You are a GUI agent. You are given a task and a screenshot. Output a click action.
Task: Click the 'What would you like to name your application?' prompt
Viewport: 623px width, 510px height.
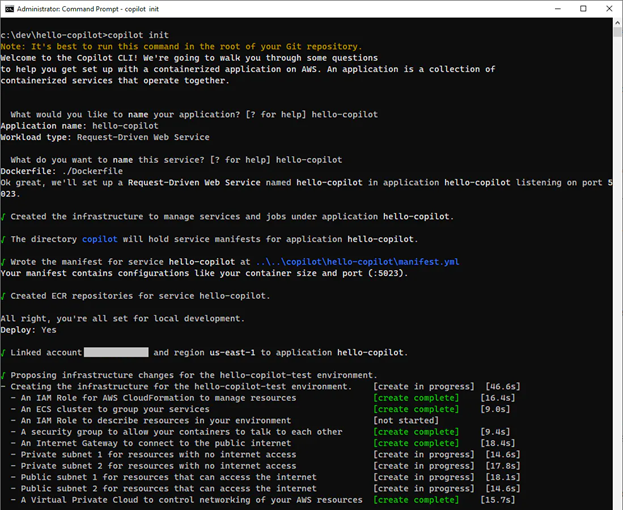pyautogui.click(x=194, y=115)
